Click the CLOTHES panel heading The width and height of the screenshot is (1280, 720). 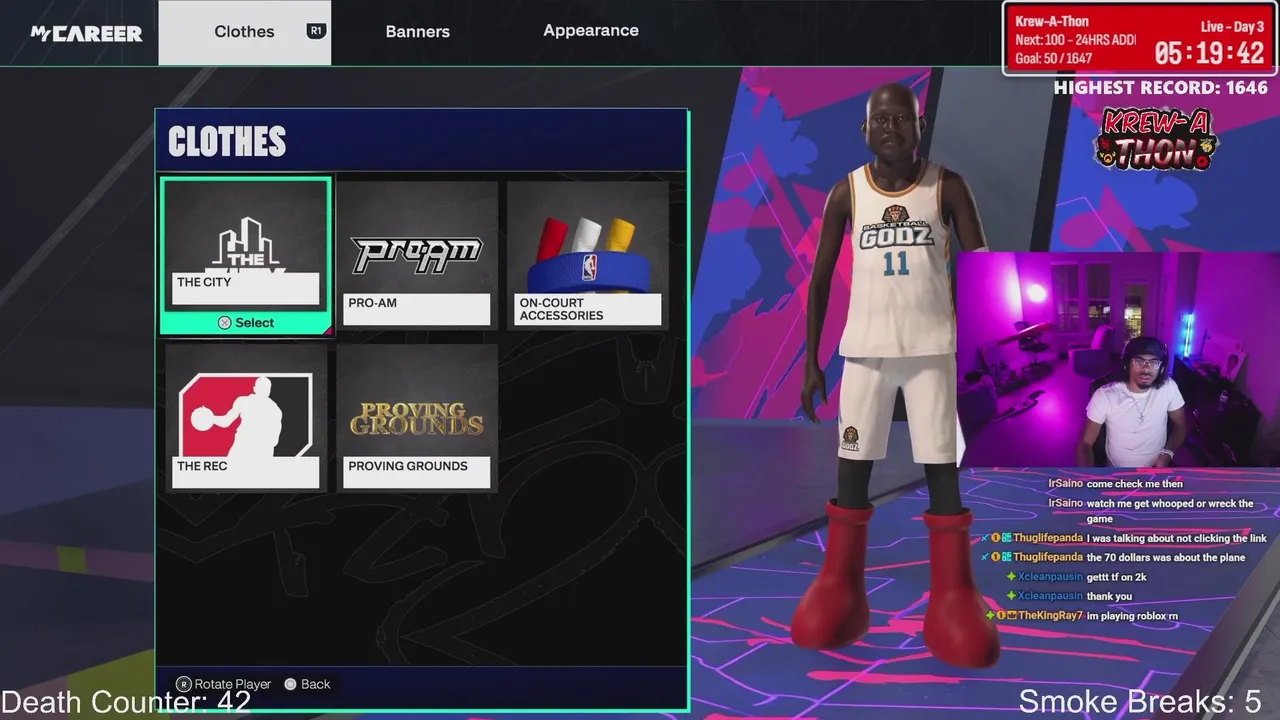(x=227, y=143)
